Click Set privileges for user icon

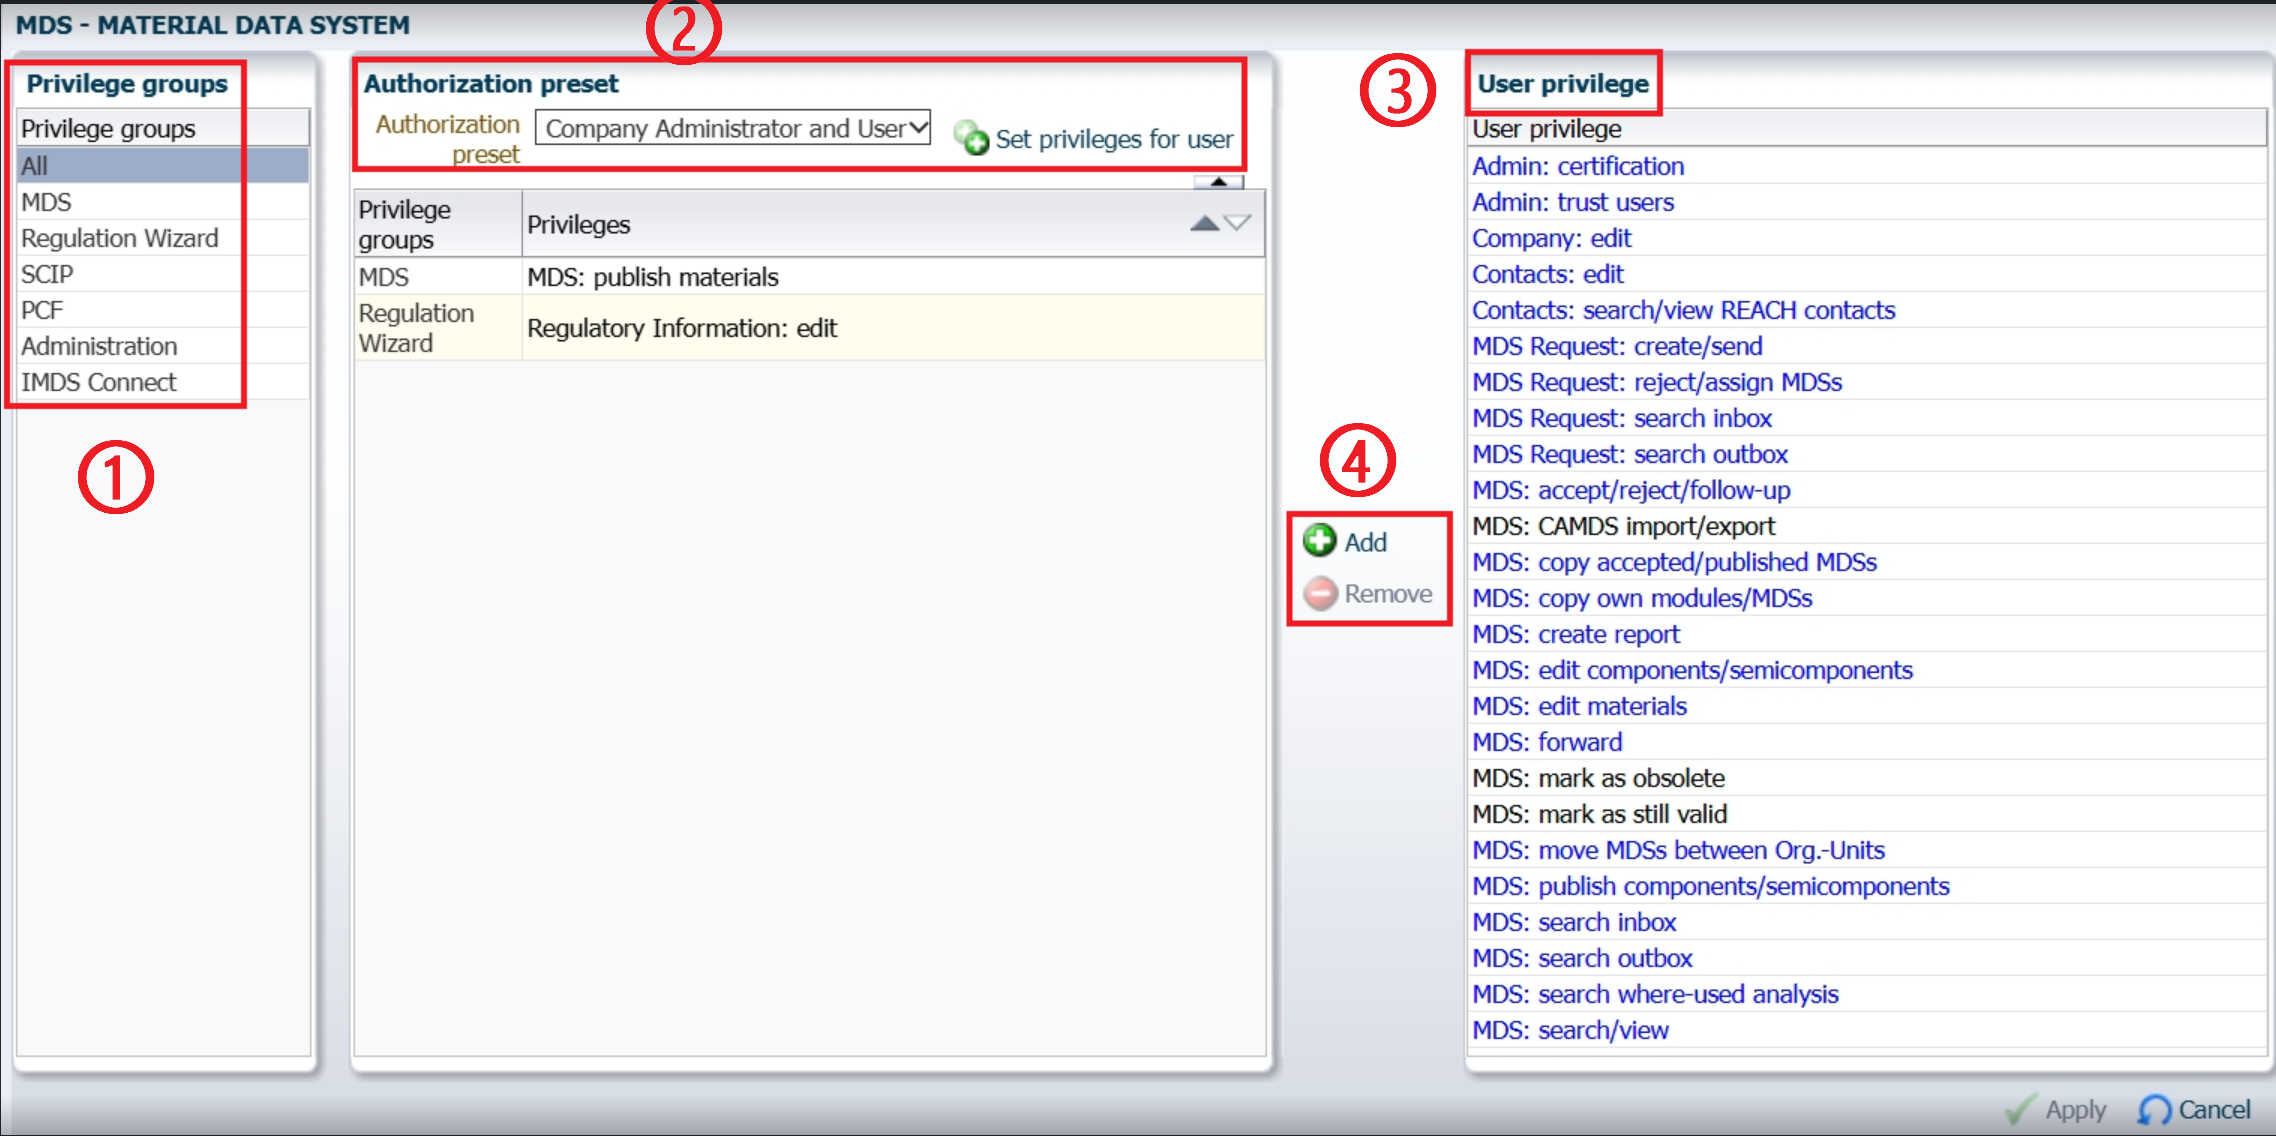pyautogui.click(x=970, y=138)
